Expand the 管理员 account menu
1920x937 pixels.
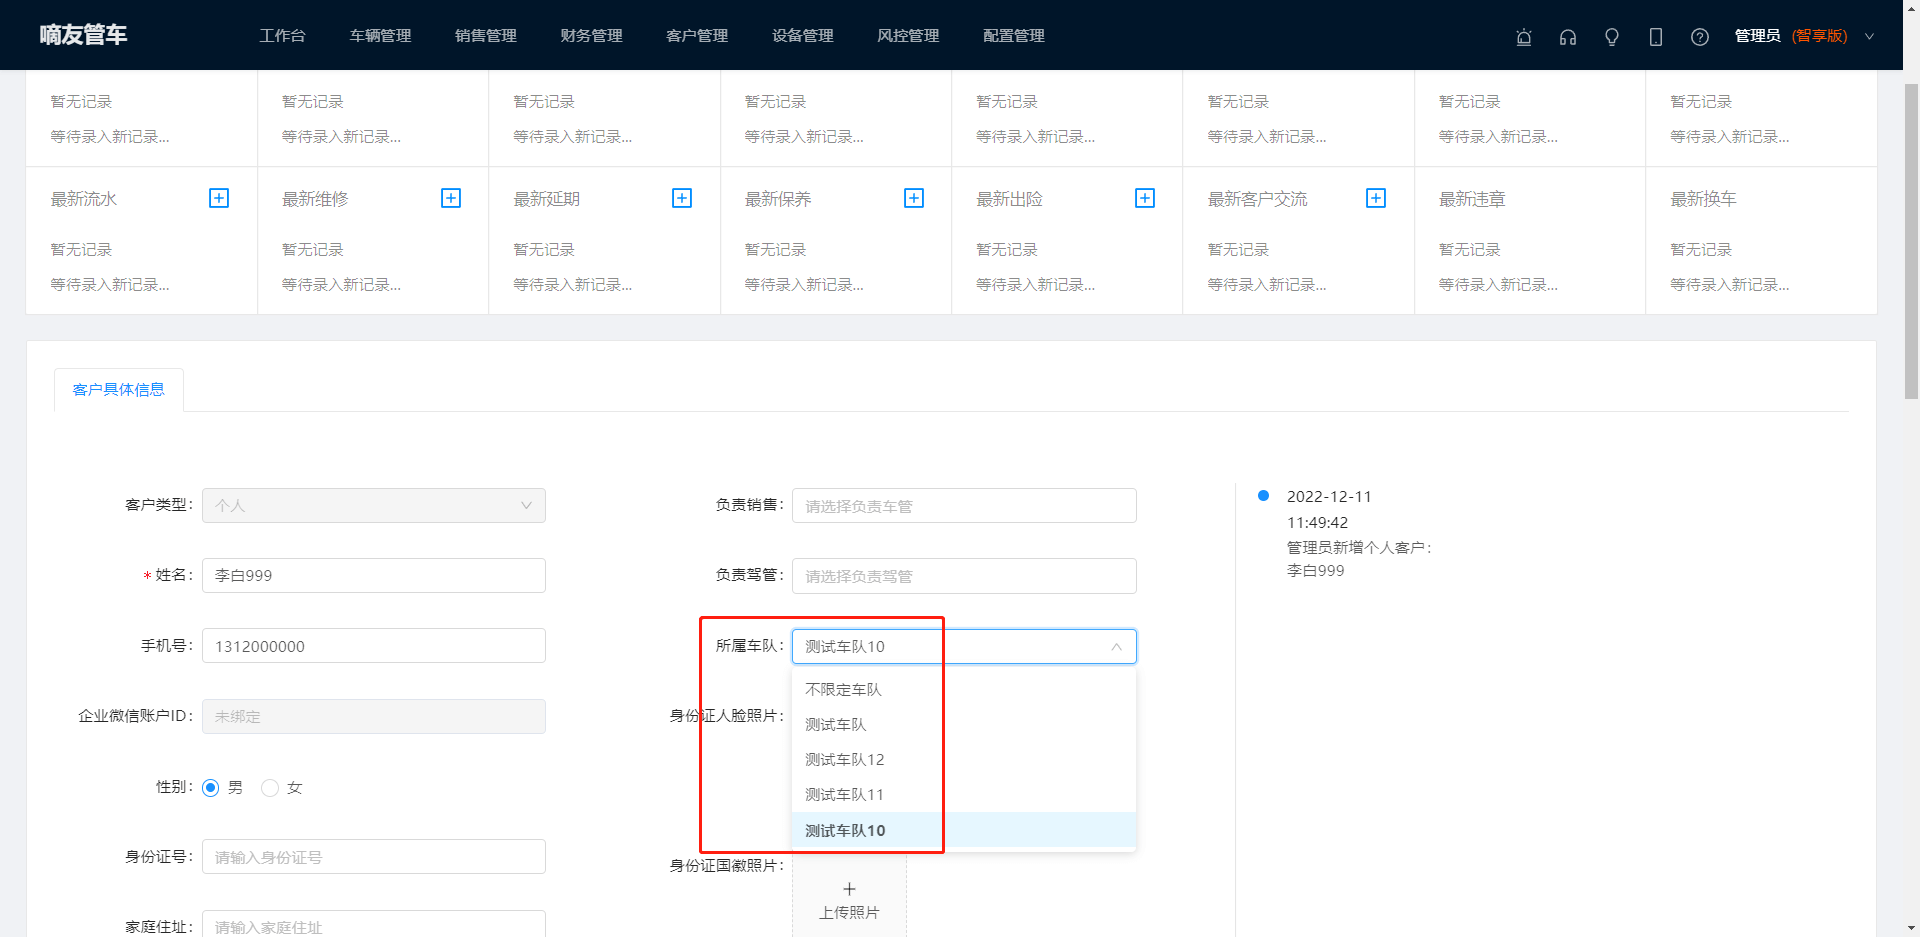coord(1868,36)
